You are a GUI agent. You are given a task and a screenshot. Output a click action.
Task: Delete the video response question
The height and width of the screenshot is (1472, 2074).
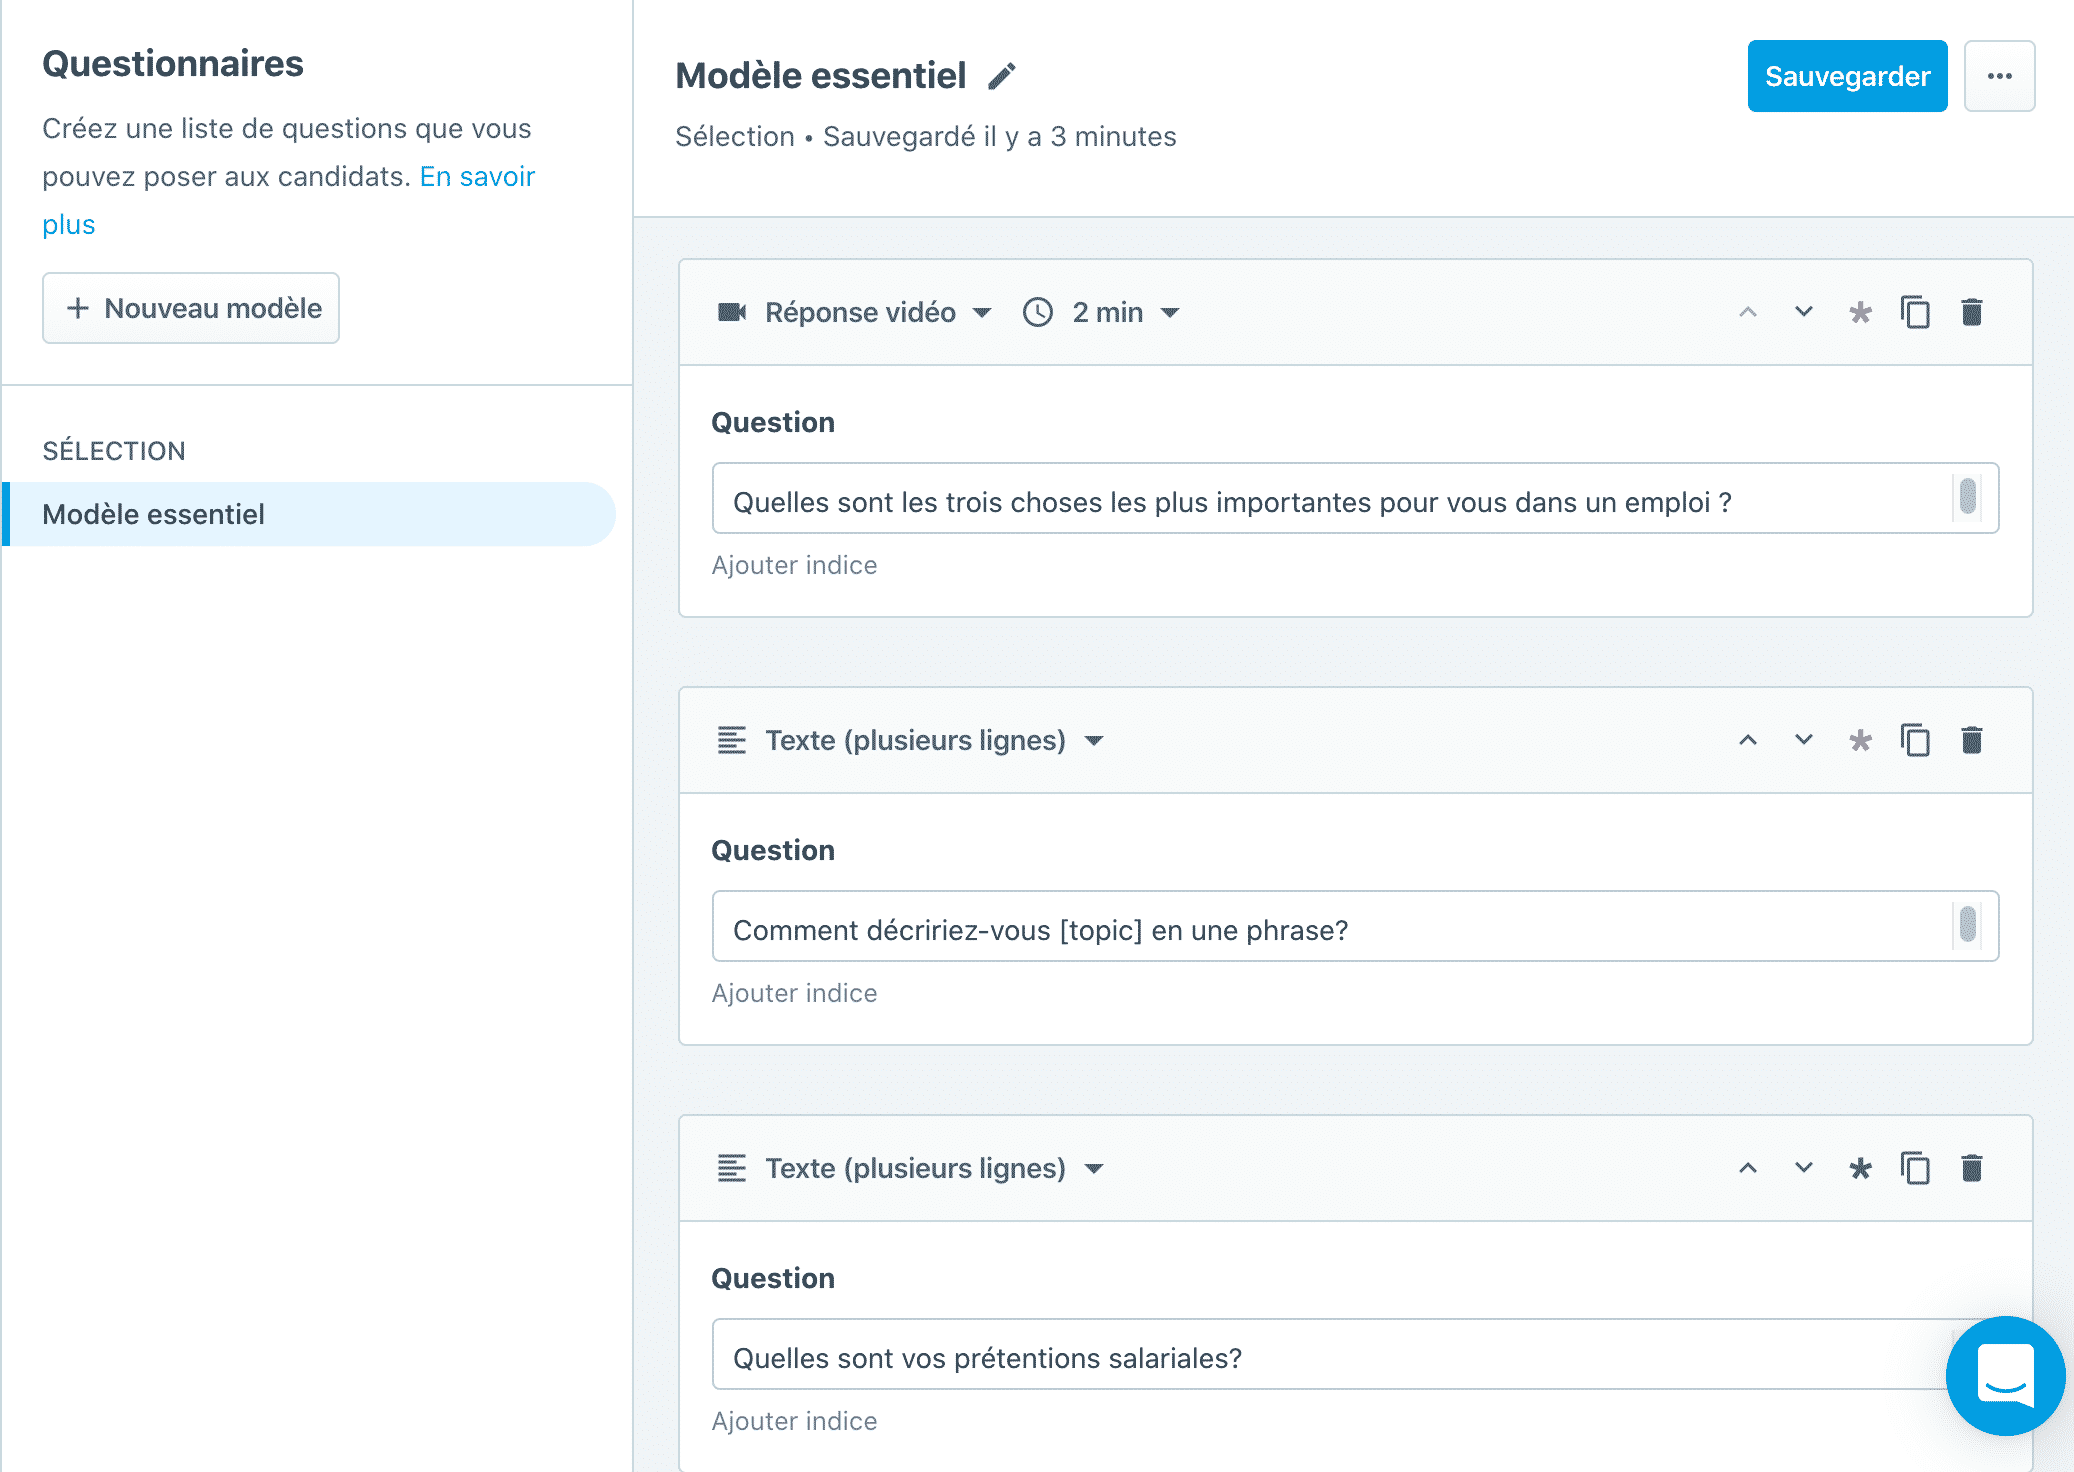(1971, 312)
